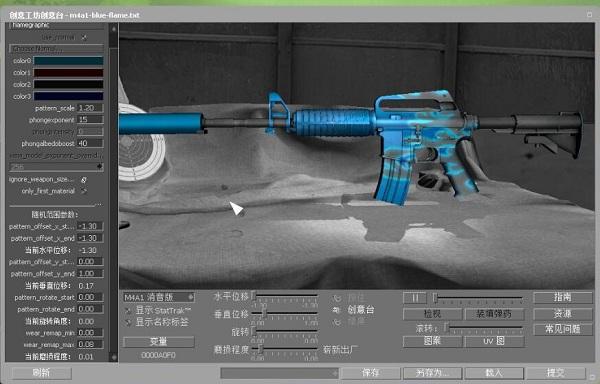Click the 载入 load button
The image size is (600, 384).
494,373
